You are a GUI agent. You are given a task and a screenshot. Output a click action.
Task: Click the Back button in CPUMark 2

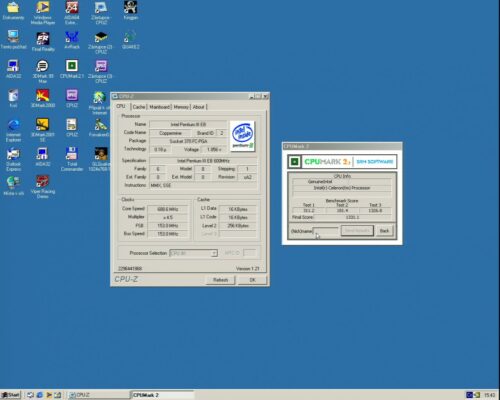(384, 231)
